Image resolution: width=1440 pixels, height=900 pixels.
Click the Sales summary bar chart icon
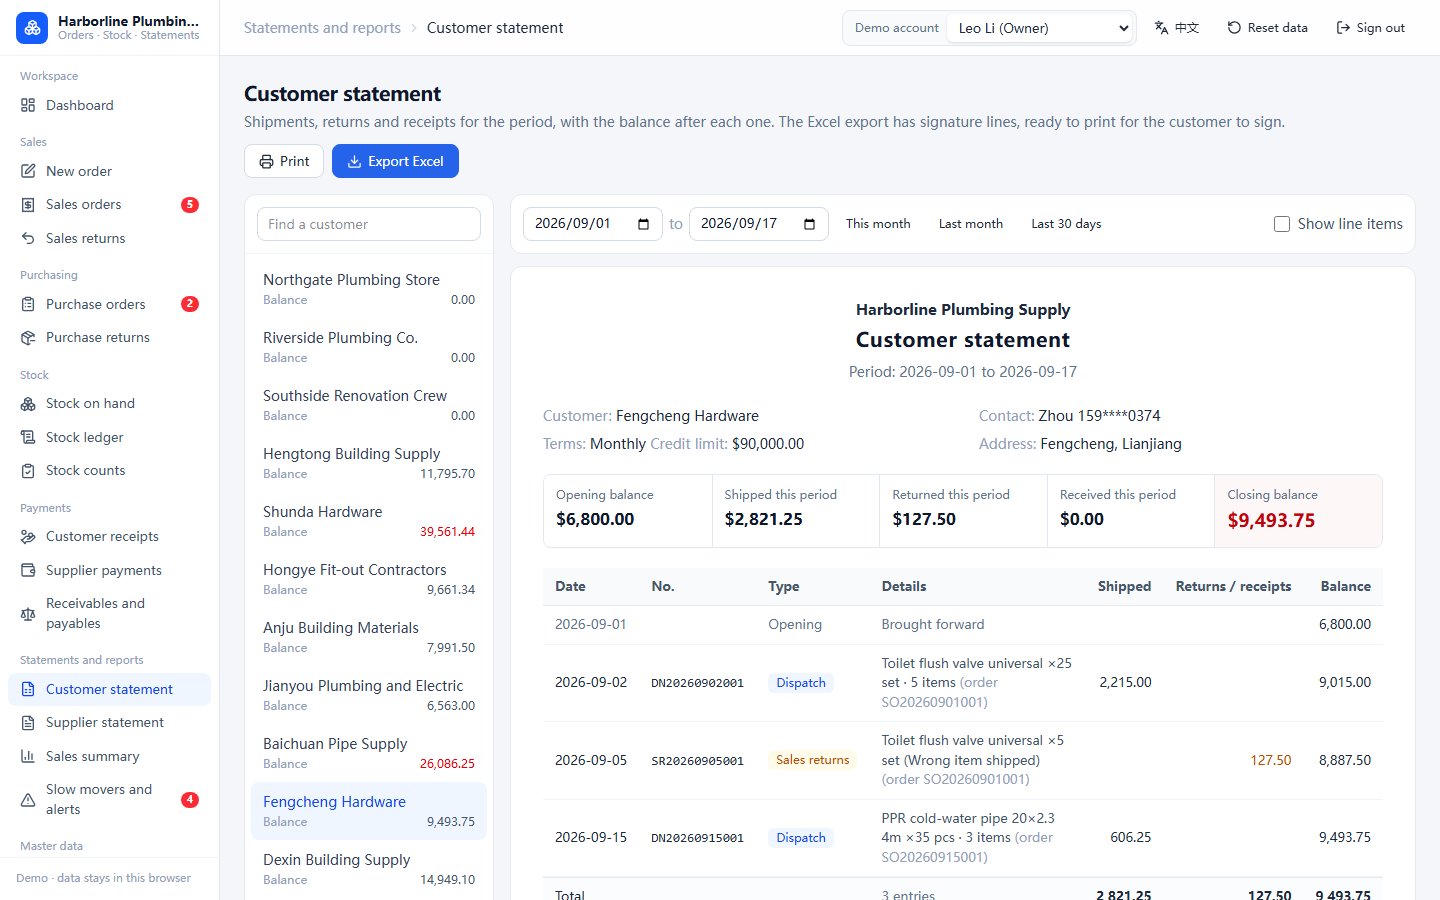click(28, 756)
